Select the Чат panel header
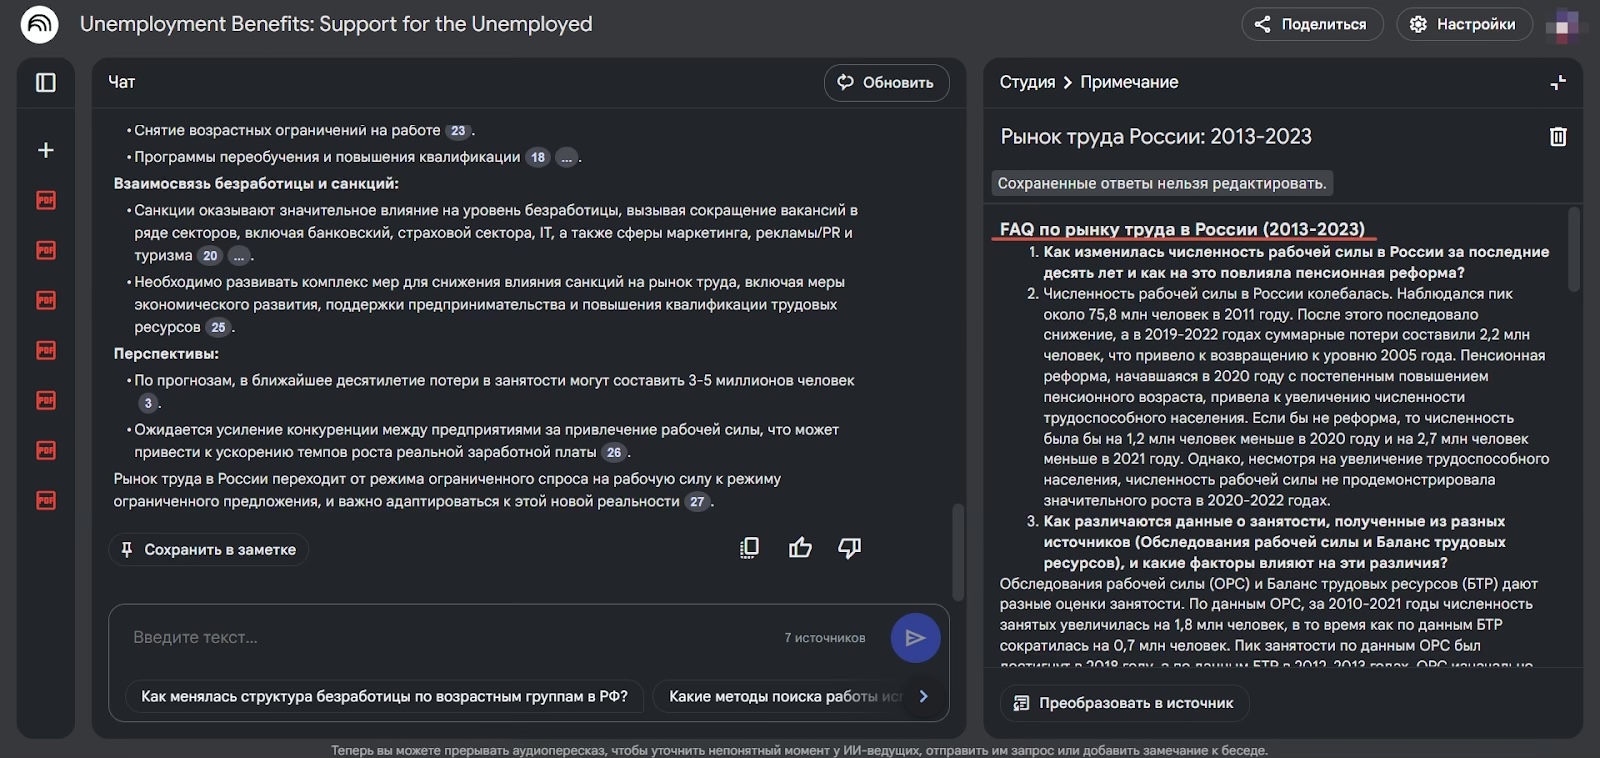1600x758 pixels. pyautogui.click(x=122, y=82)
